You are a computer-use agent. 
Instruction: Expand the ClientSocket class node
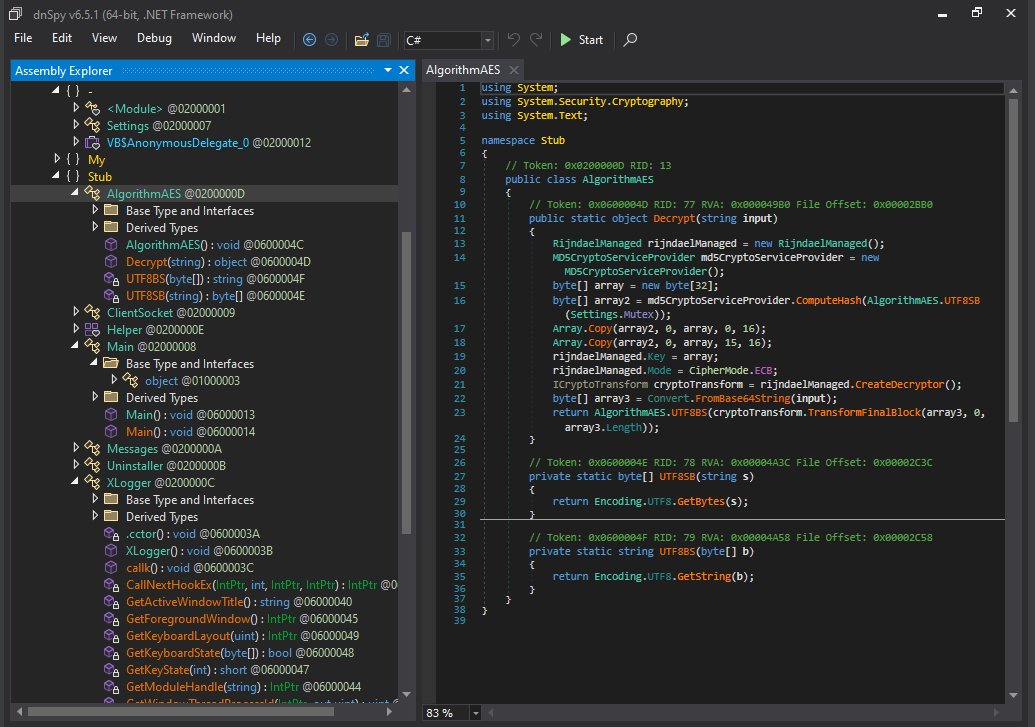(77, 313)
